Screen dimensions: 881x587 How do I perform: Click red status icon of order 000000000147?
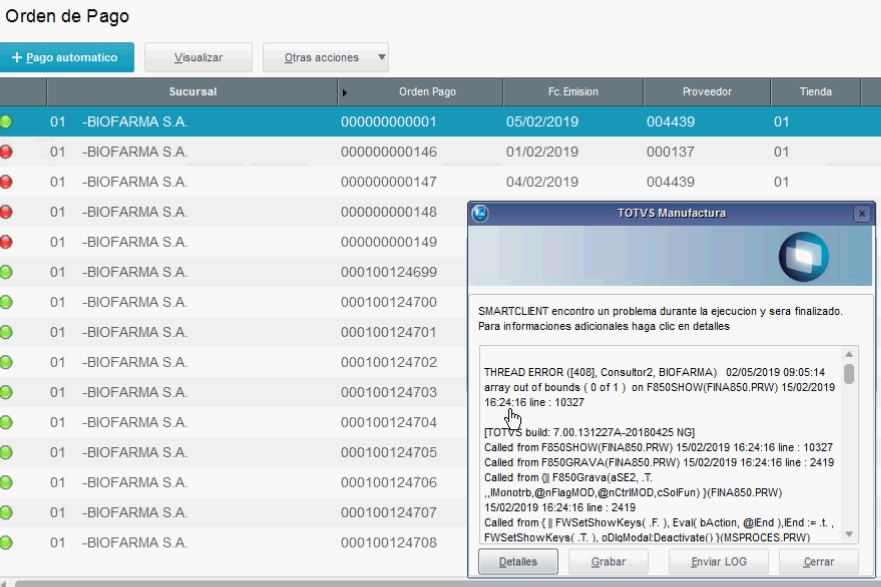6,182
